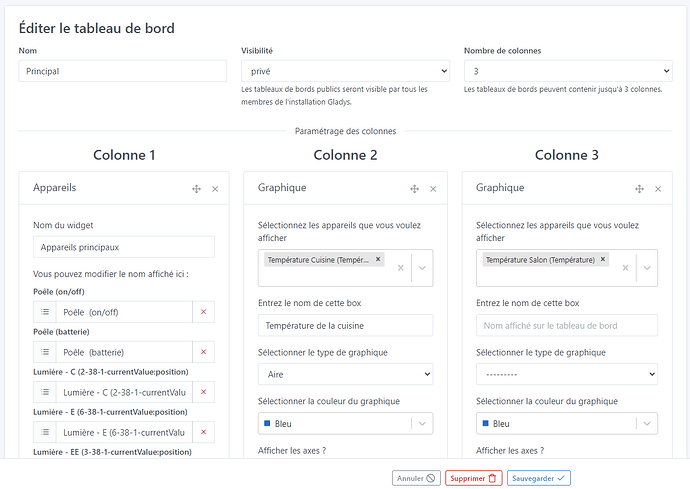Click the move icon on Colonne 2 Graphique
Screen dimensions: 690x489
414,188
